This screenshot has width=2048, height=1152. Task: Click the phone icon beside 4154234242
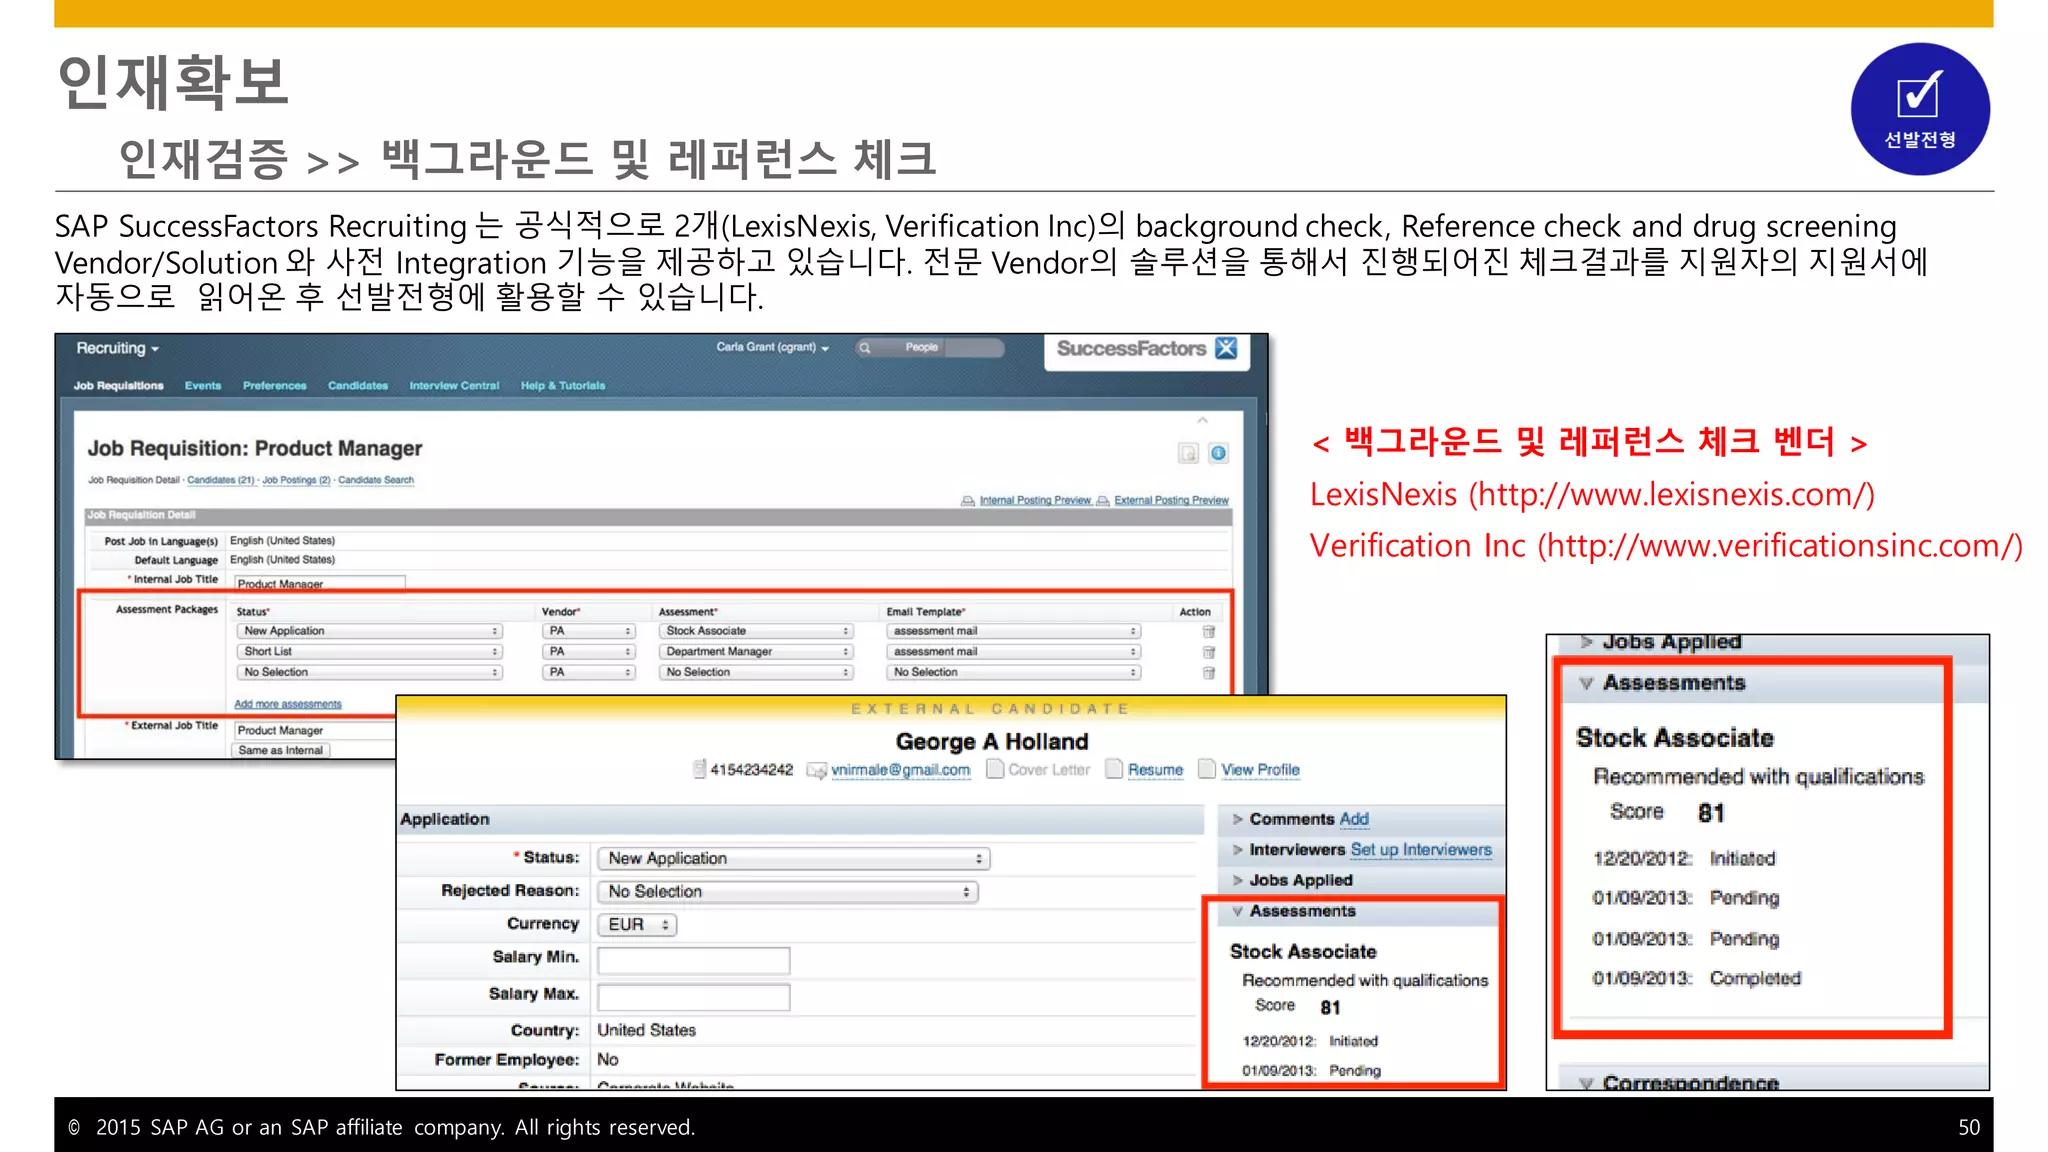[700, 769]
